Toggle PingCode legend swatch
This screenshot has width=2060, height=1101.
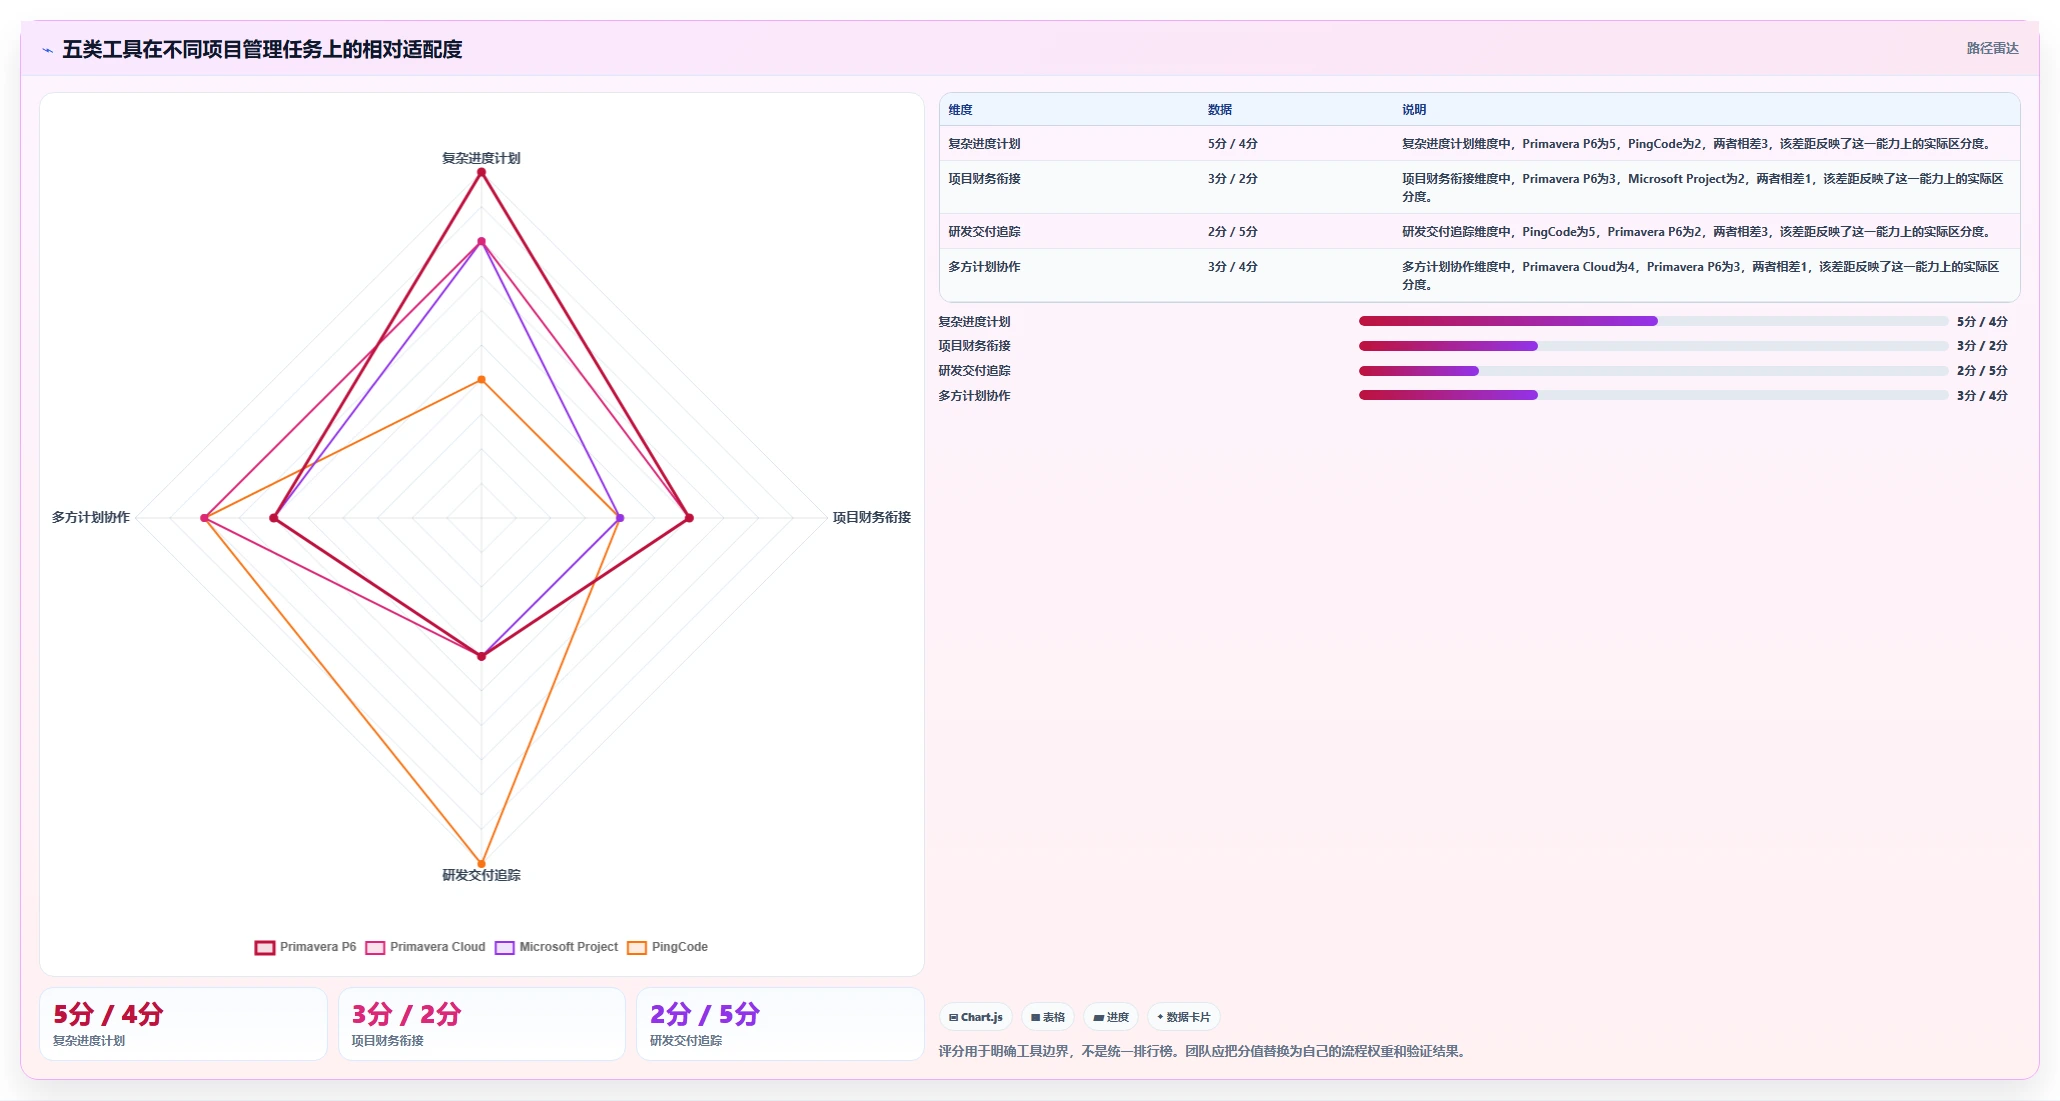coord(637,947)
